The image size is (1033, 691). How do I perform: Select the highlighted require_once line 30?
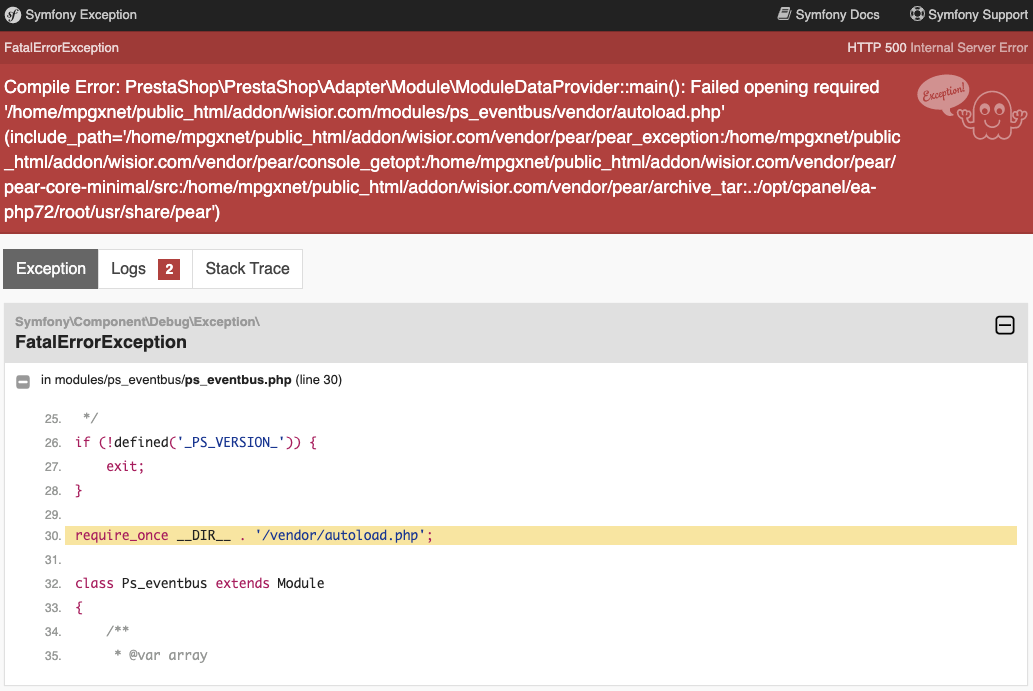(x=253, y=535)
